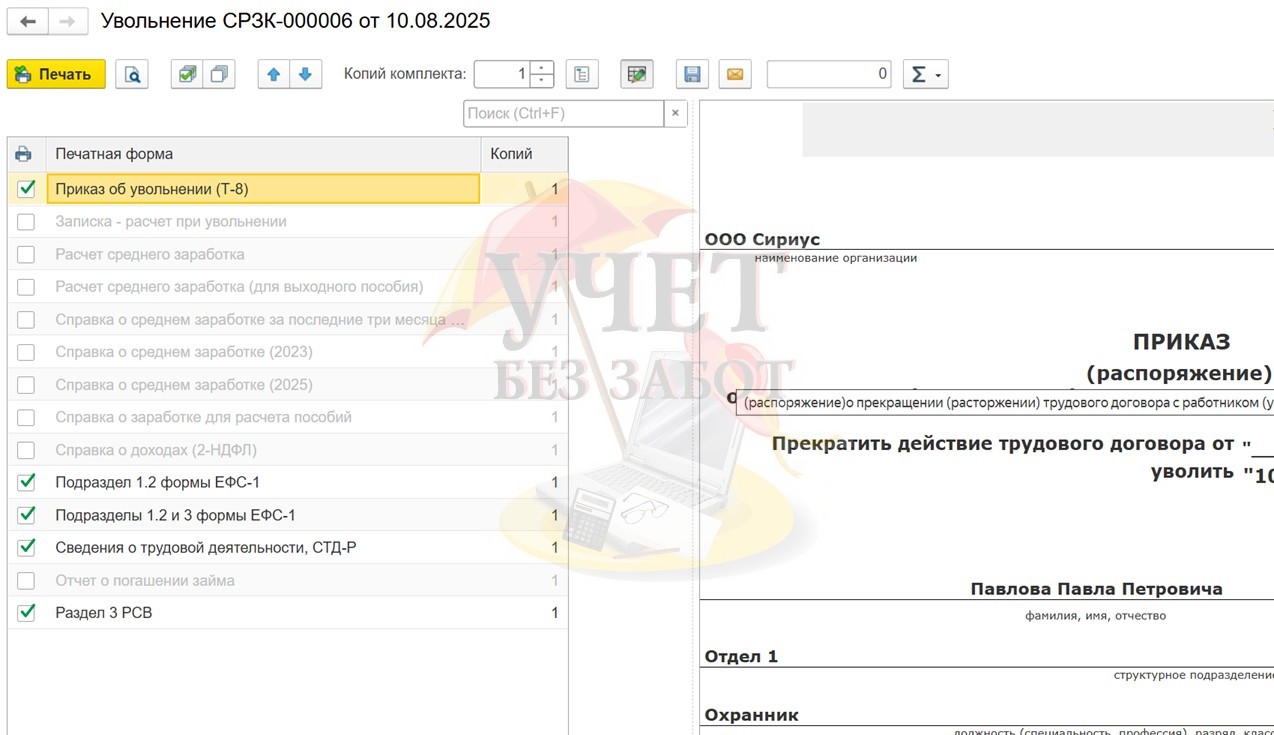Go back with the left arrow button
The height and width of the screenshot is (735, 1274).
[x=28, y=21]
